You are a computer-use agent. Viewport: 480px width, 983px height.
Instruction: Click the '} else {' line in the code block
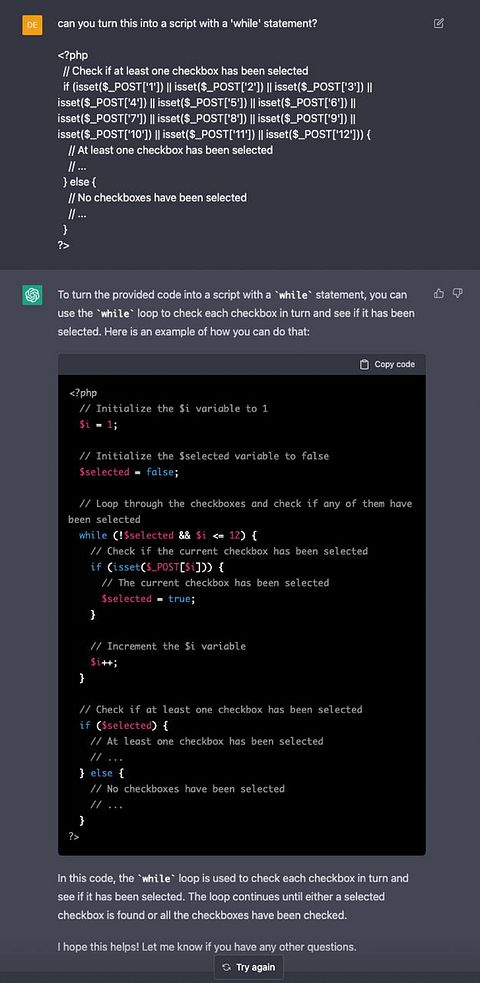coord(101,773)
